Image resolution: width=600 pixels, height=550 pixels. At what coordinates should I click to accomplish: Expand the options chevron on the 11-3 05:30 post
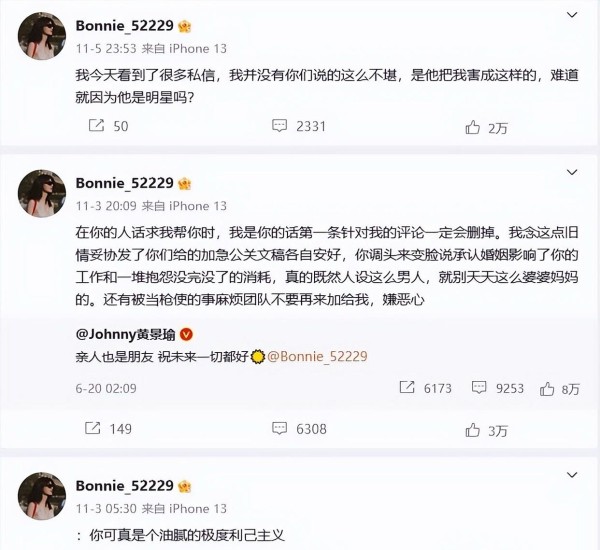[x=572, y=475]
